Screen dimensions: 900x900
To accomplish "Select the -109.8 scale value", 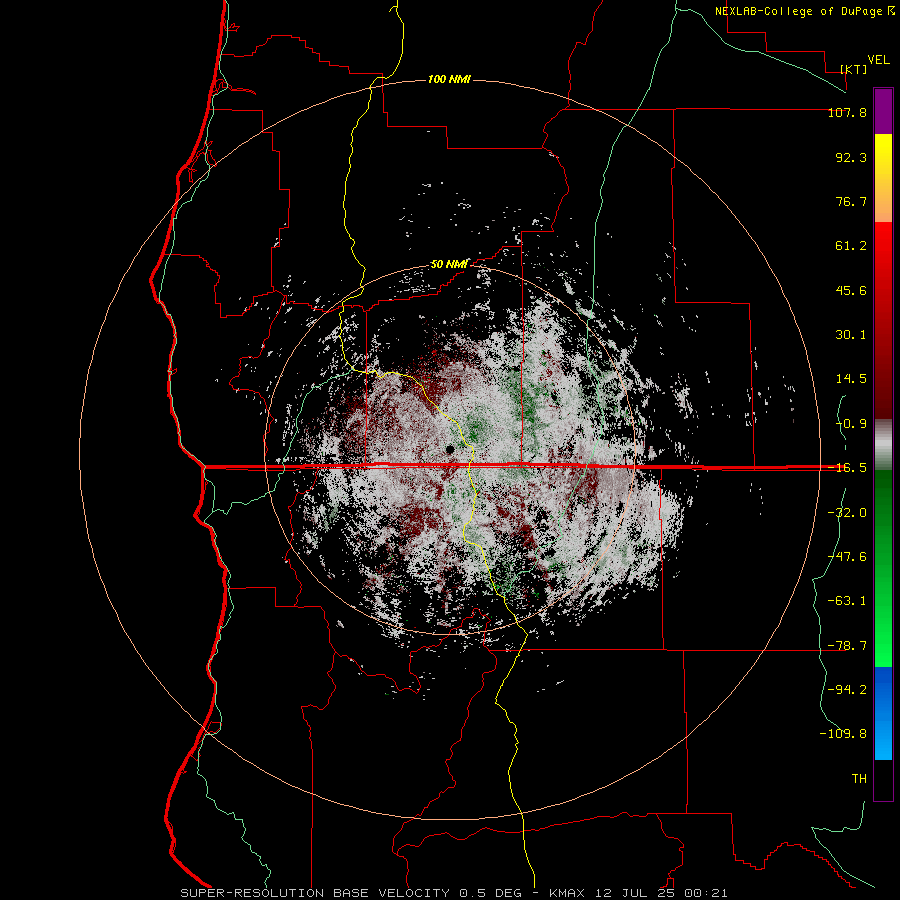I will tap(843, 734).
